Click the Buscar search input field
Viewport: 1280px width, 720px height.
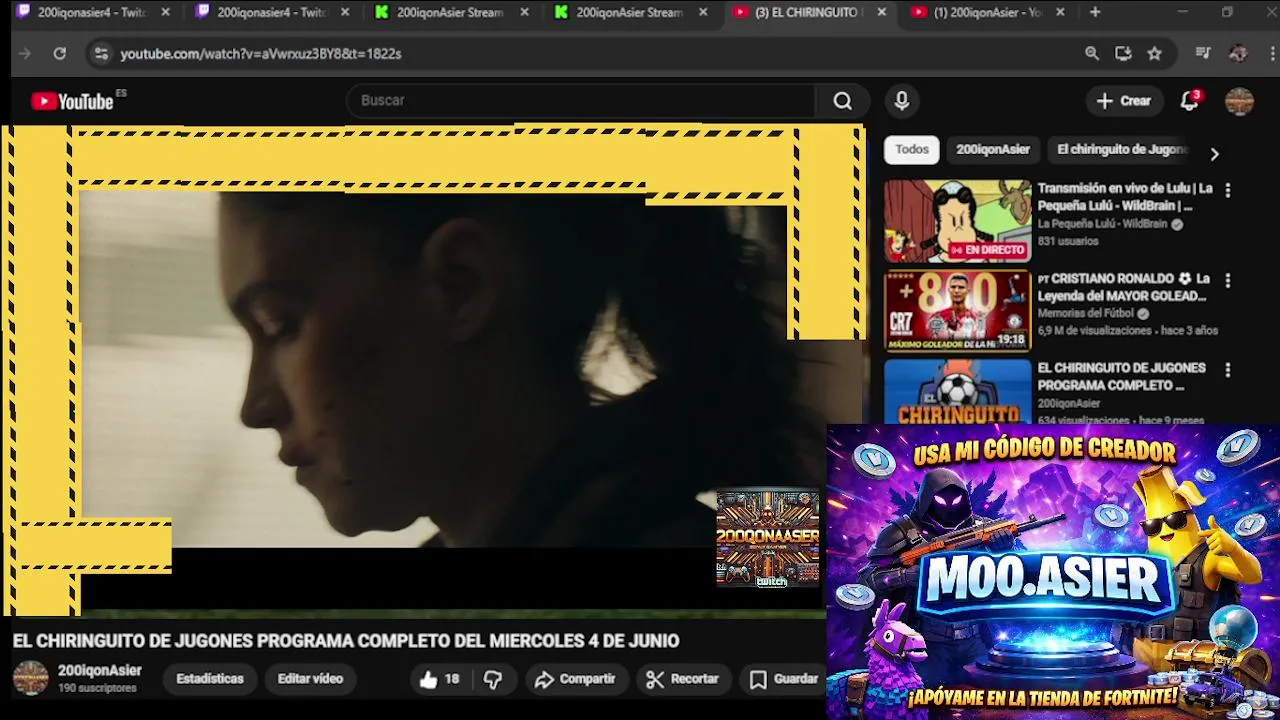[x=580, y=101]
